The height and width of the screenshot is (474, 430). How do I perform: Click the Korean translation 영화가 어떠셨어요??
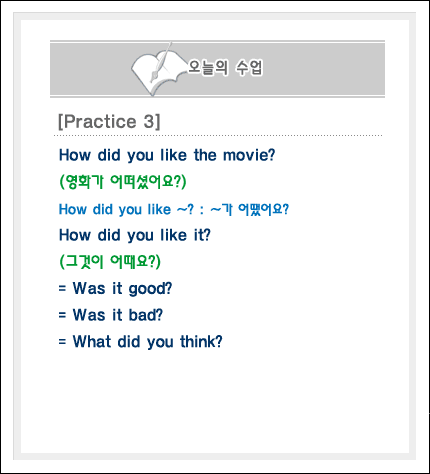click(x=123, y=182)
